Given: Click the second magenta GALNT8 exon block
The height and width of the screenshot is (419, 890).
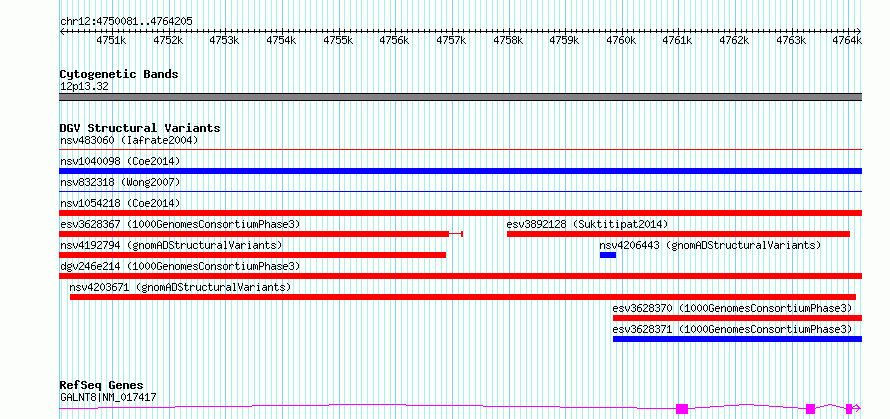Looking at the screenshot, I should pyautogui.click(x=811, y=409).
